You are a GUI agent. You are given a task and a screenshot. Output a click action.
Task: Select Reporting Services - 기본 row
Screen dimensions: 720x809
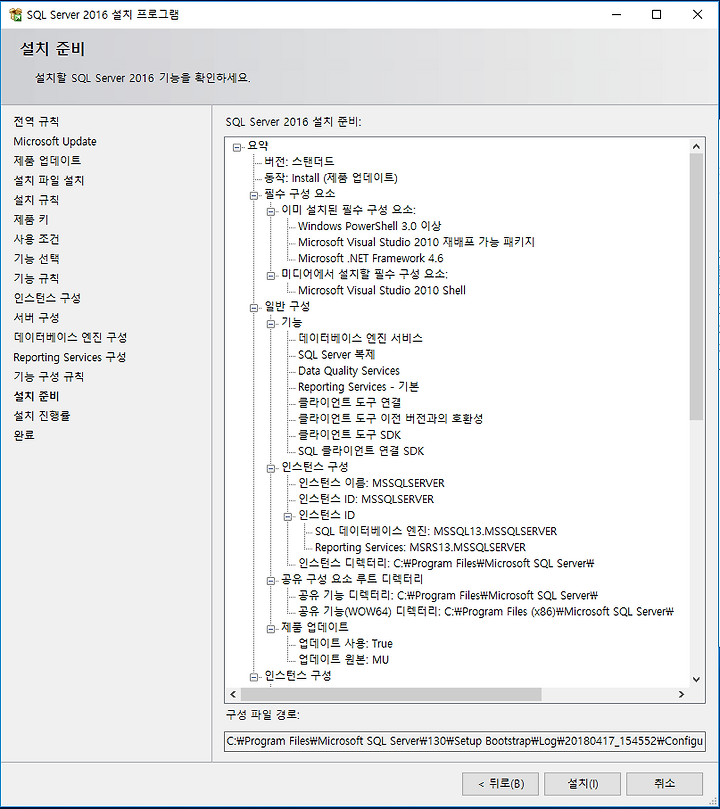tap(358, 387)
